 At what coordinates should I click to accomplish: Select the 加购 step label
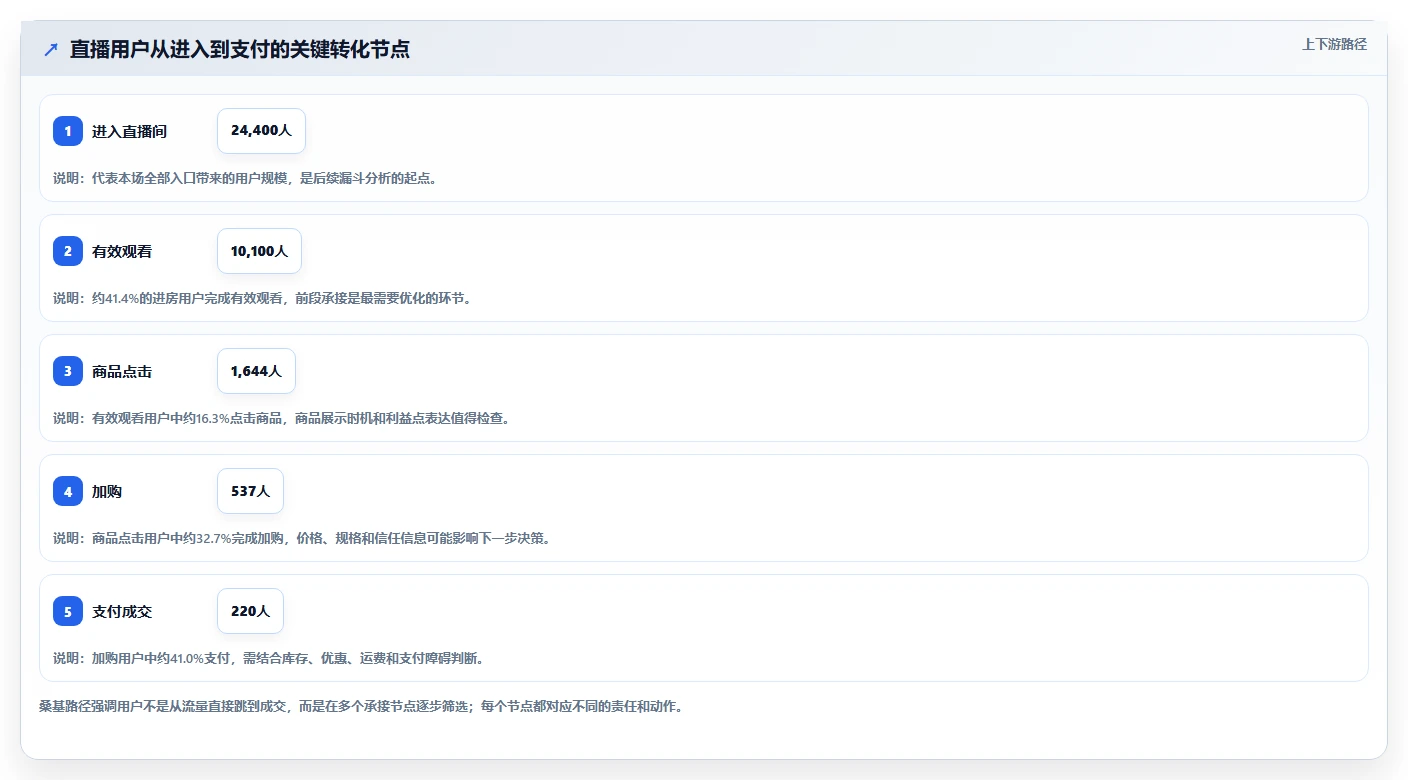tap(107, 491)
